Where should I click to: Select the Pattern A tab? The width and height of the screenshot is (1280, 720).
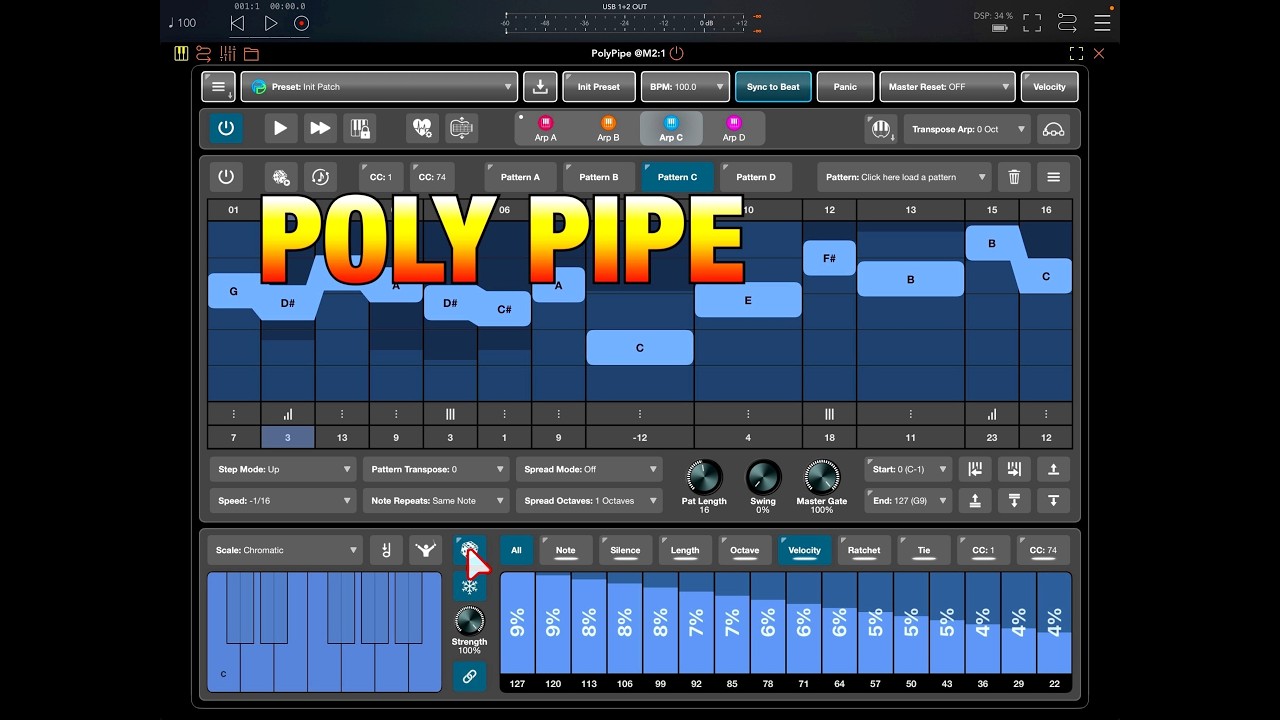tap(520, 177)
